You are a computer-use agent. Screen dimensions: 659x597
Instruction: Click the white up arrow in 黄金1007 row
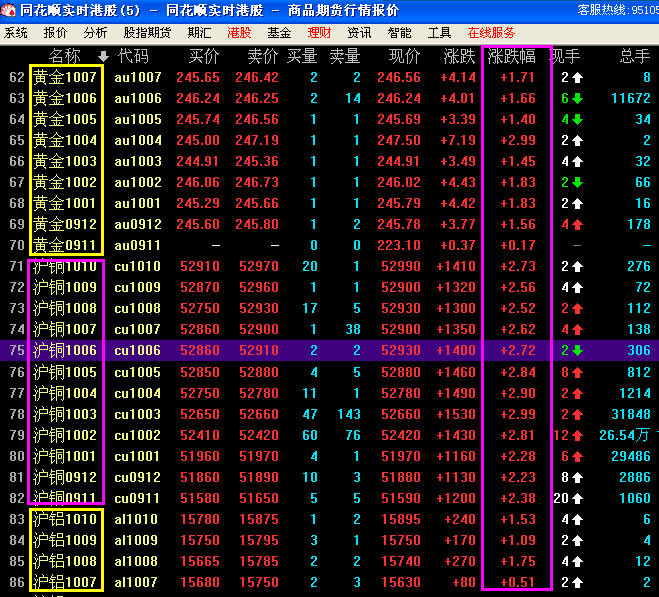(578, 77)
